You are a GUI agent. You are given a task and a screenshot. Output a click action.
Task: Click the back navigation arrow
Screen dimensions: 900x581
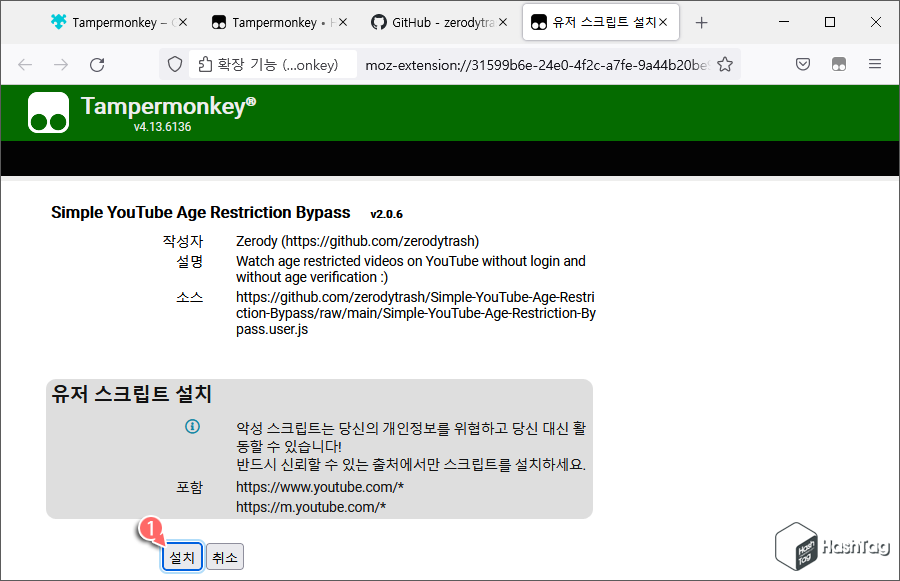pyautogui.click(x=24, y=63)
